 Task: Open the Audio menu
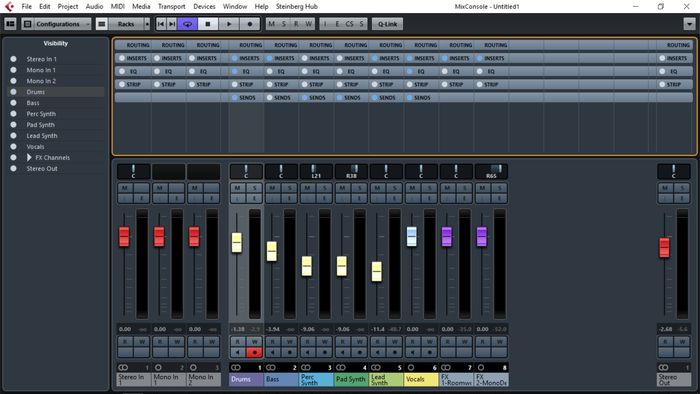click(x=94, y=6)
